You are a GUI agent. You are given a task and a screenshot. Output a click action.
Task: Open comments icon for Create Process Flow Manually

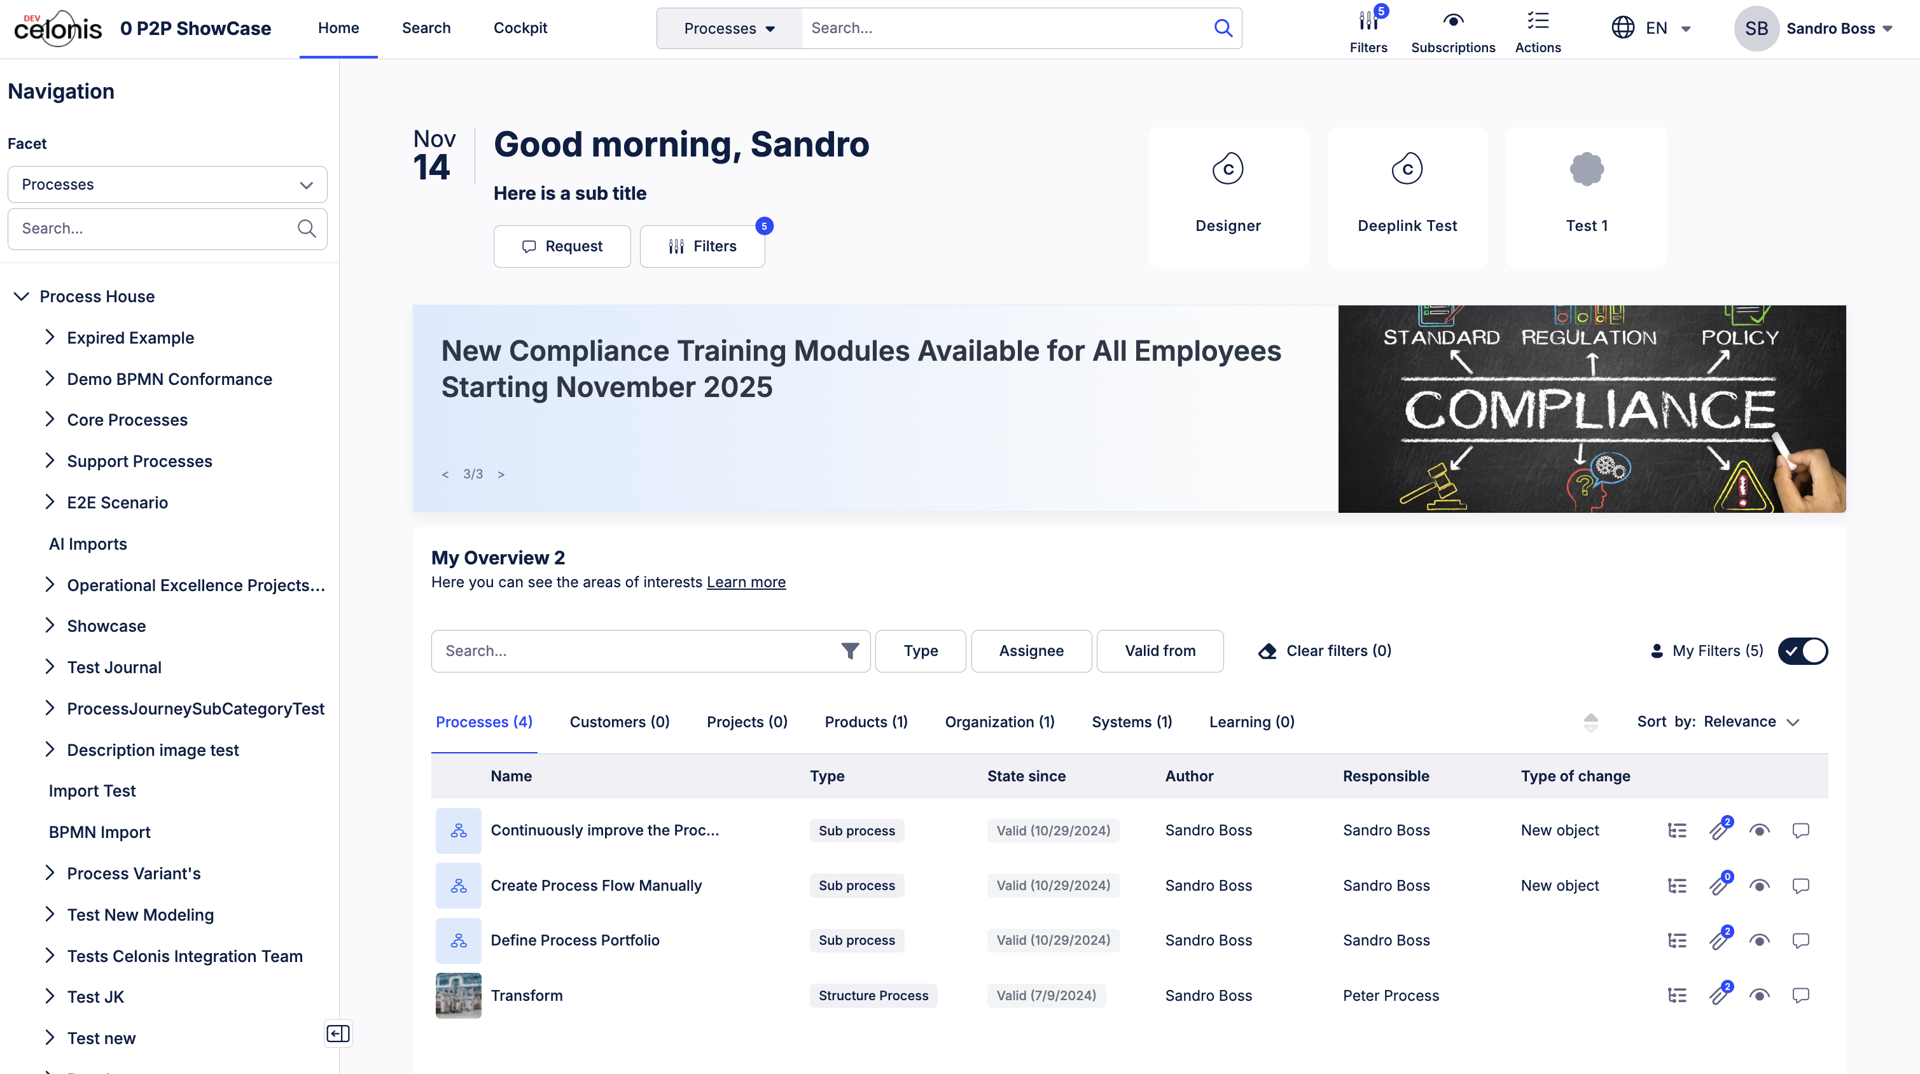(1800, 886)
